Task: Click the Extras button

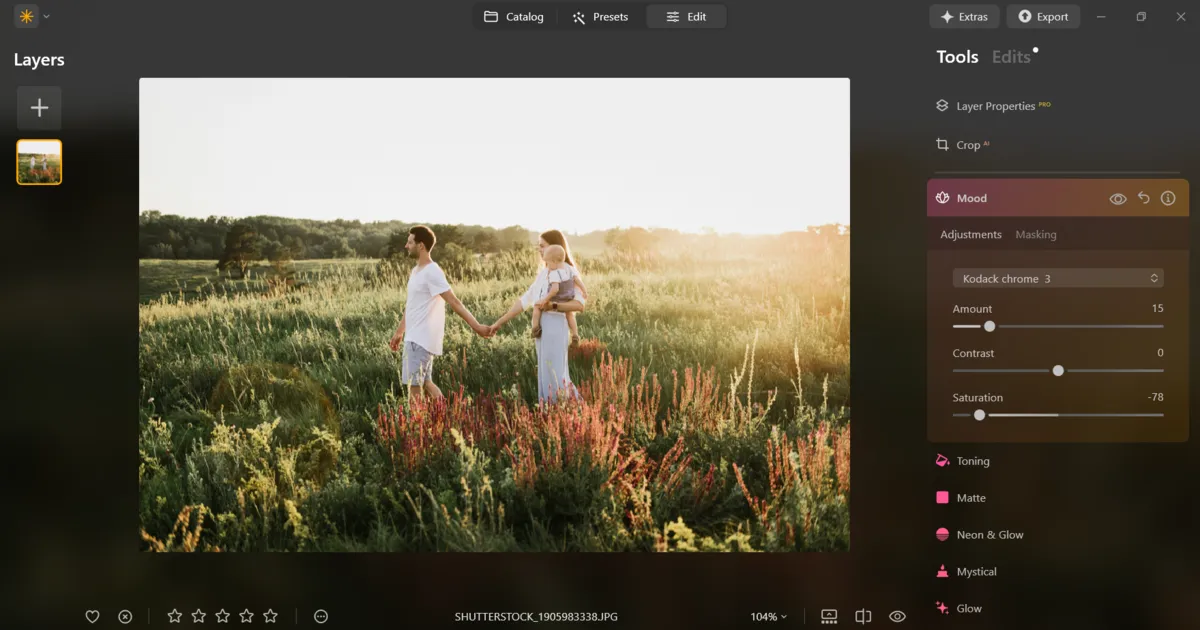Action: 964,16
